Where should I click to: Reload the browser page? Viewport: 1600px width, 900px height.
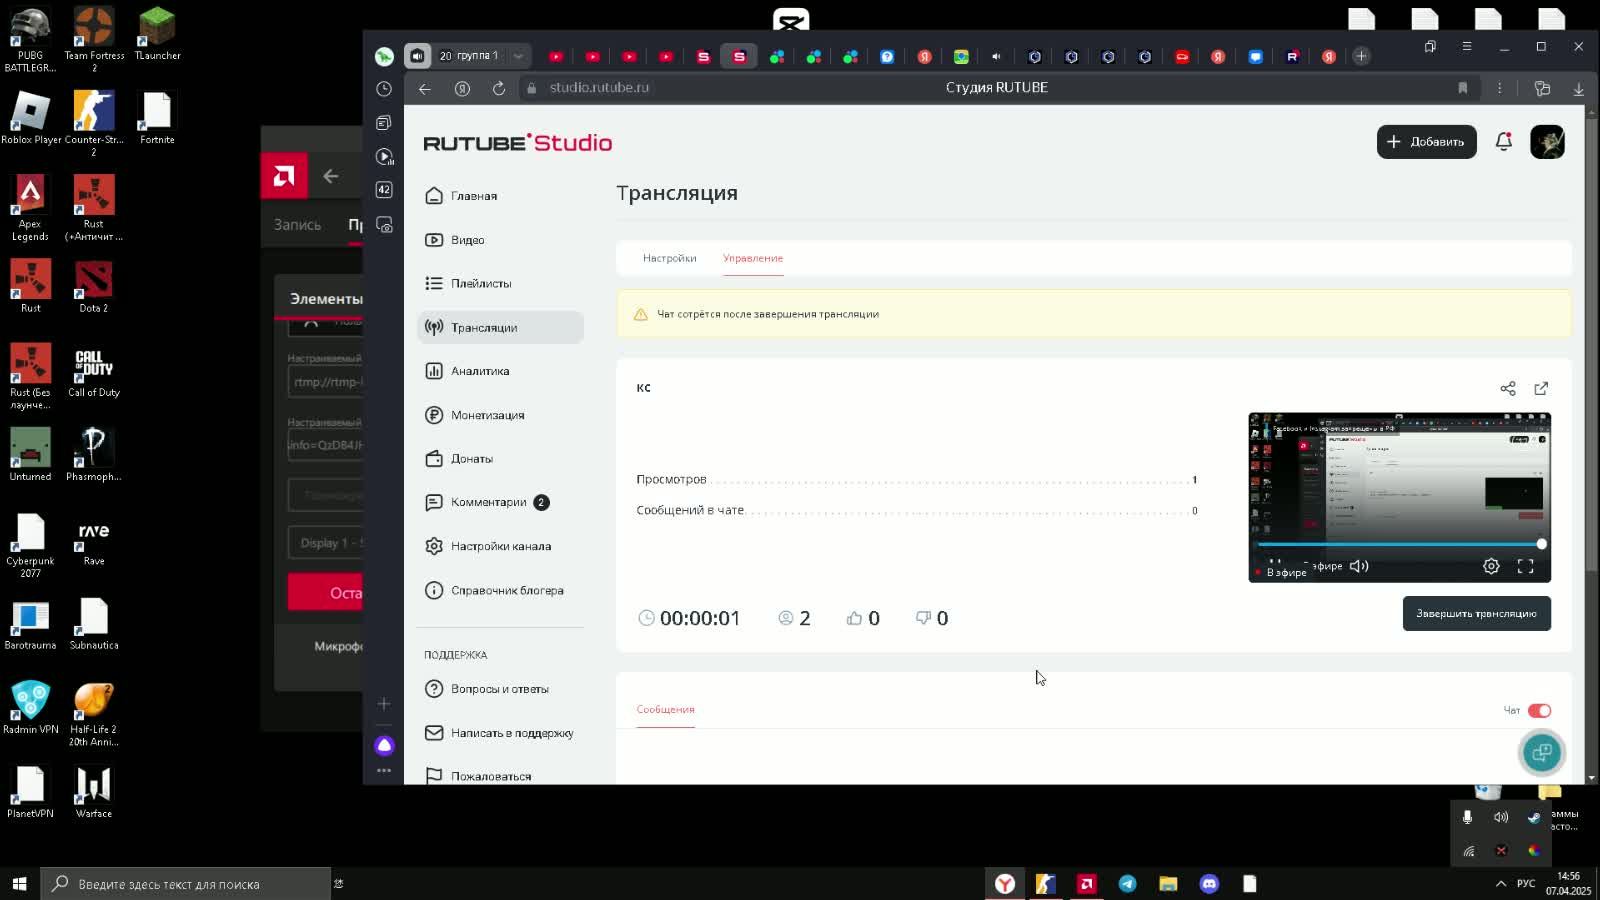499,88
